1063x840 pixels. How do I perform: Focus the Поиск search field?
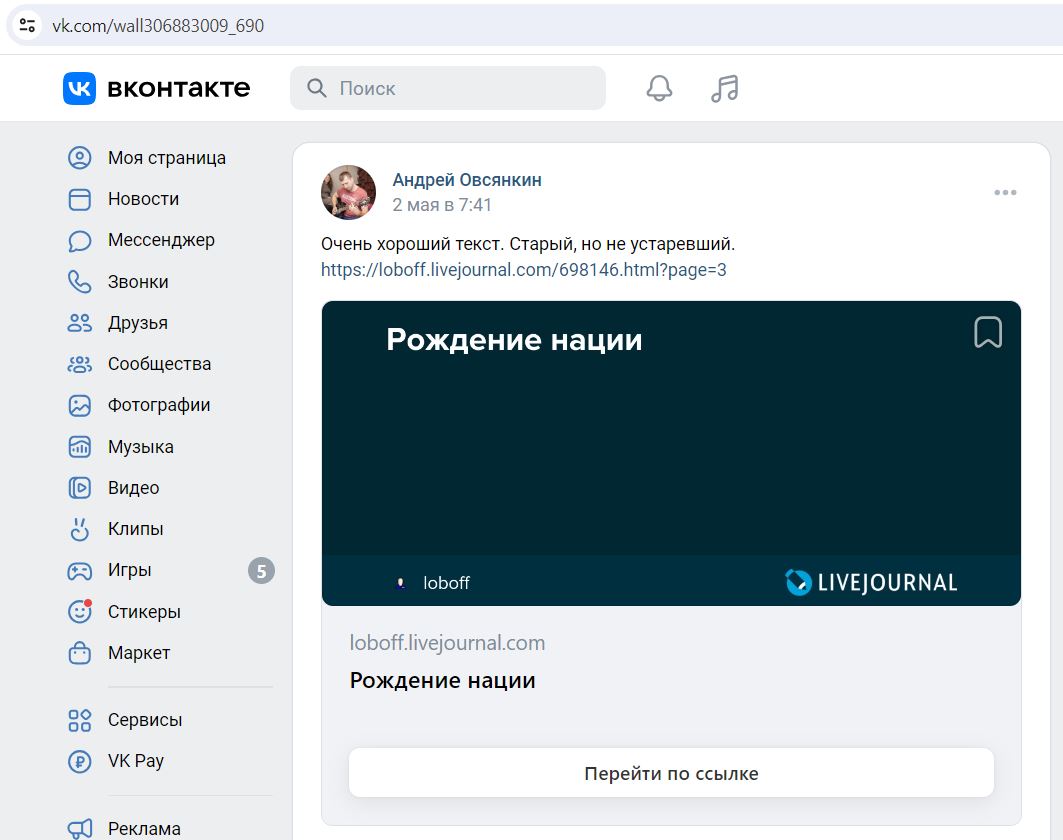[447, 88]
